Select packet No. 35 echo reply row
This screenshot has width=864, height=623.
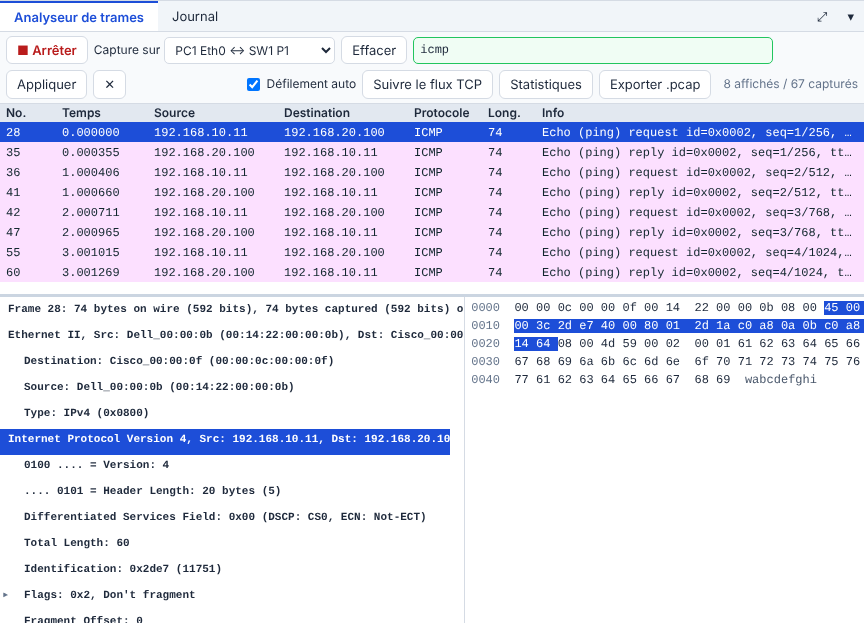coord(432,152)
